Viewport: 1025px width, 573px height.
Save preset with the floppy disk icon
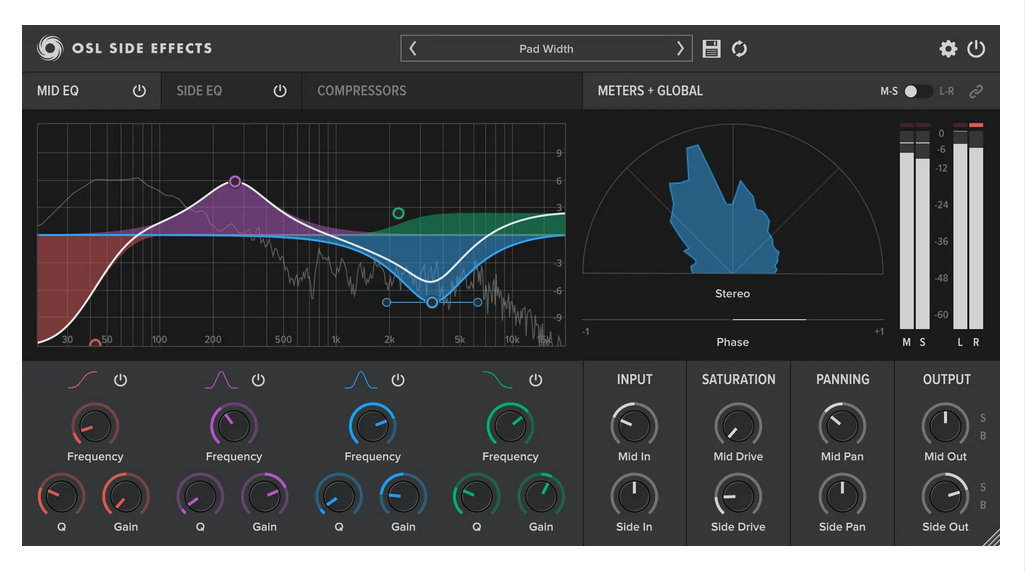pyautogui.click(x=711, y=48)
